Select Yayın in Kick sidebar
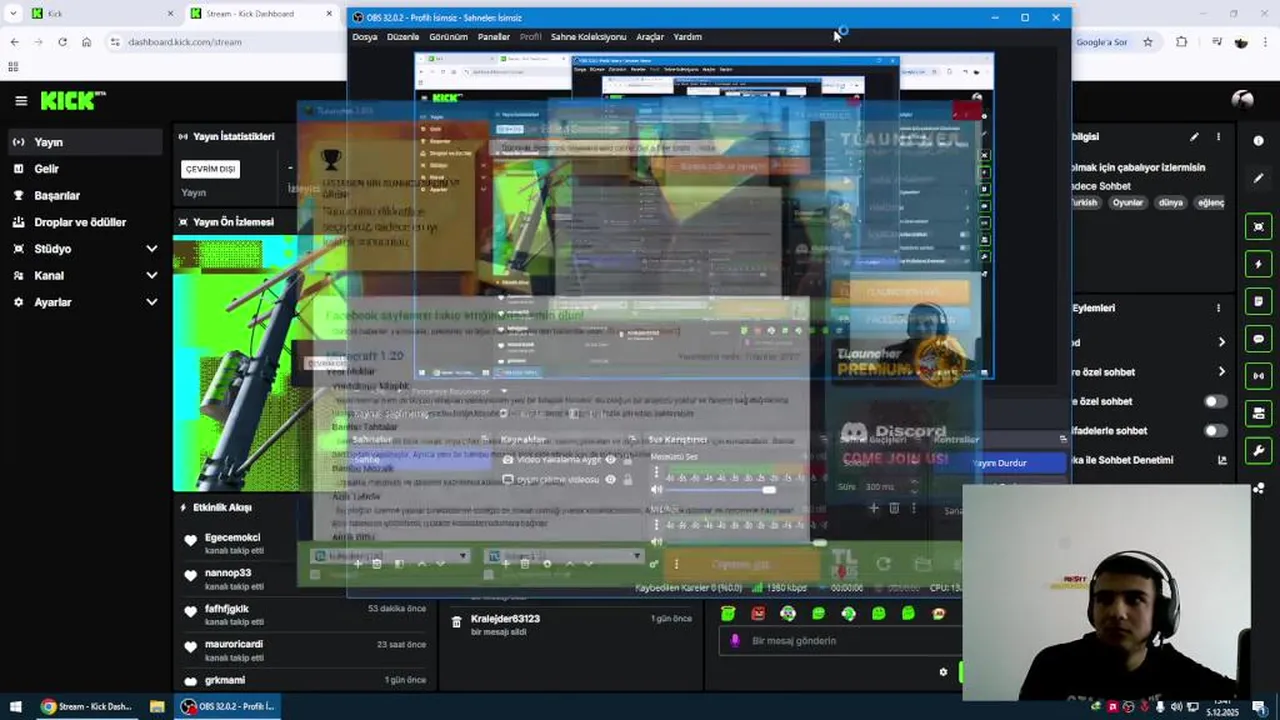This screenshot has height=720, width=1280. point(85,142)
